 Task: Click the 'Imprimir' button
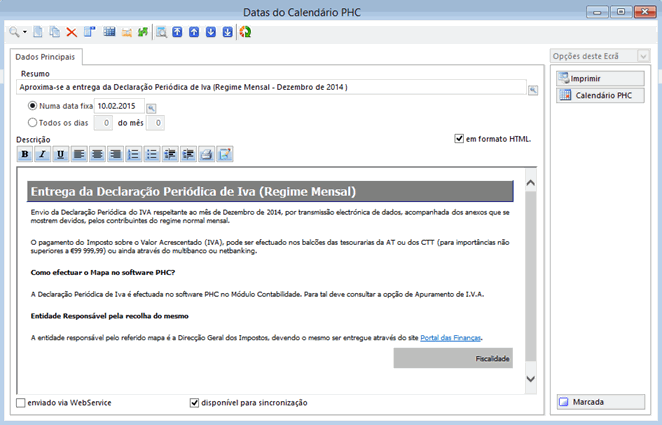click(x=600, y=78)
